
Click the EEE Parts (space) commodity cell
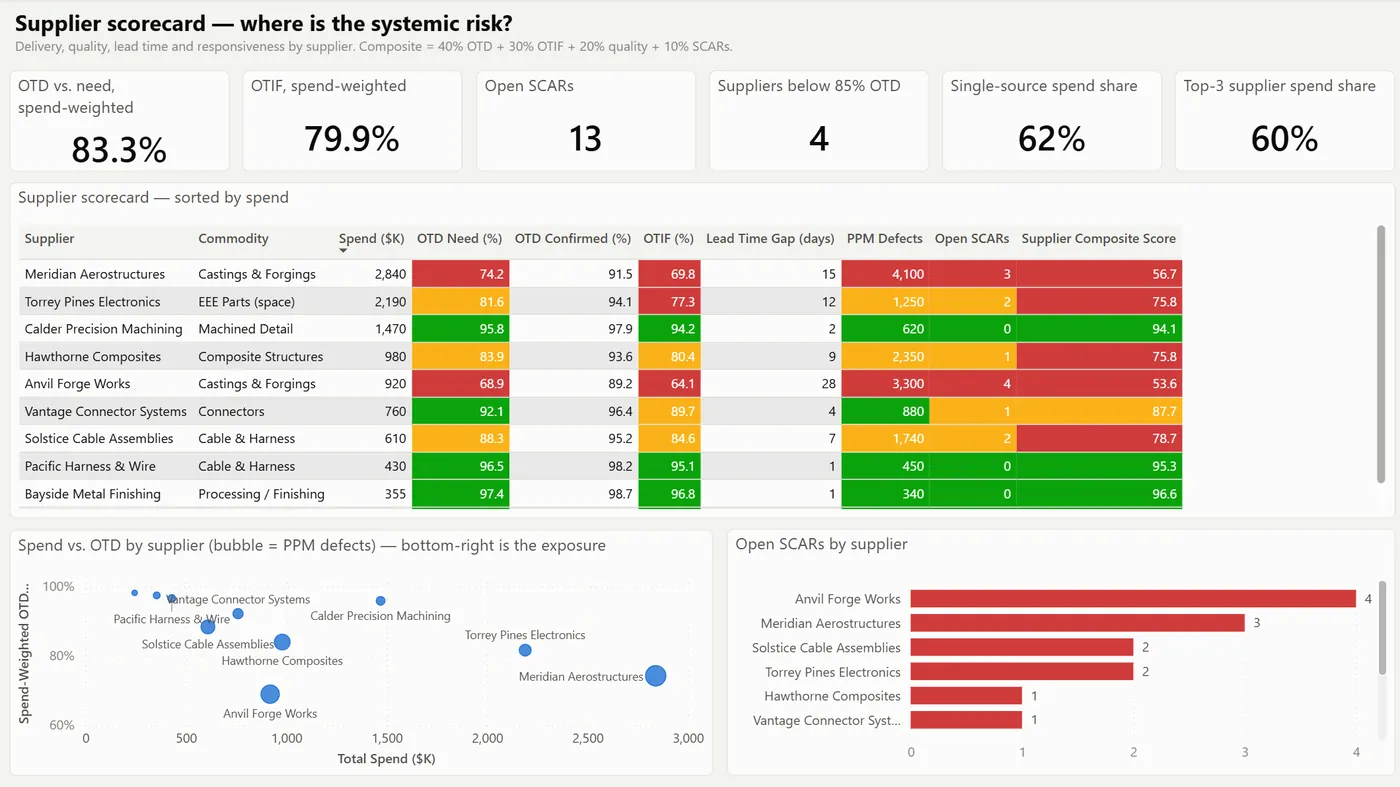pos(246,302)
